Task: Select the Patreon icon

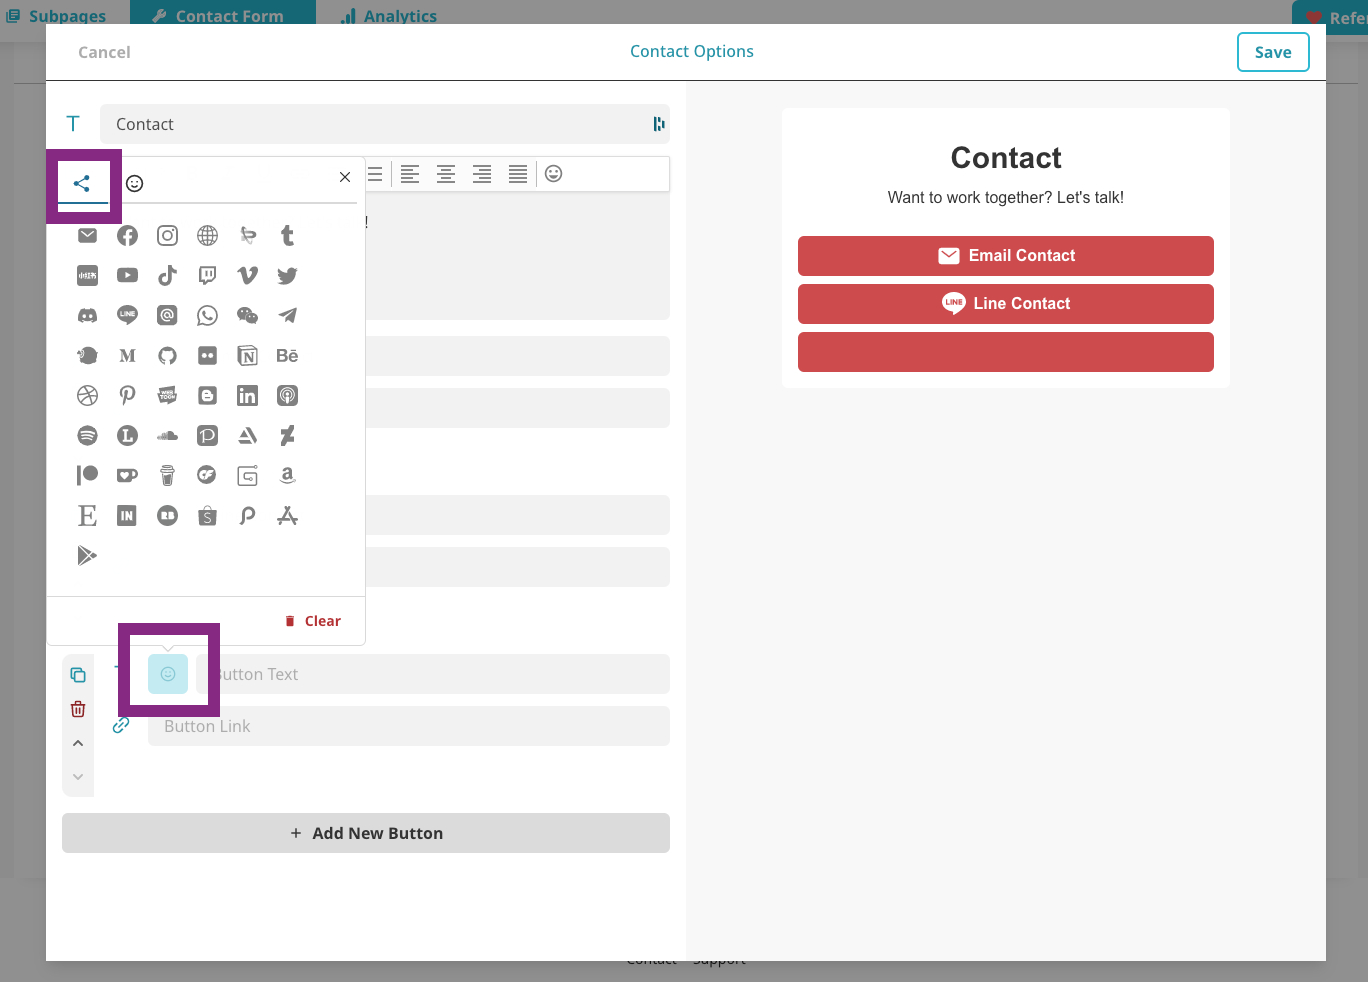Action: (88, 476)
